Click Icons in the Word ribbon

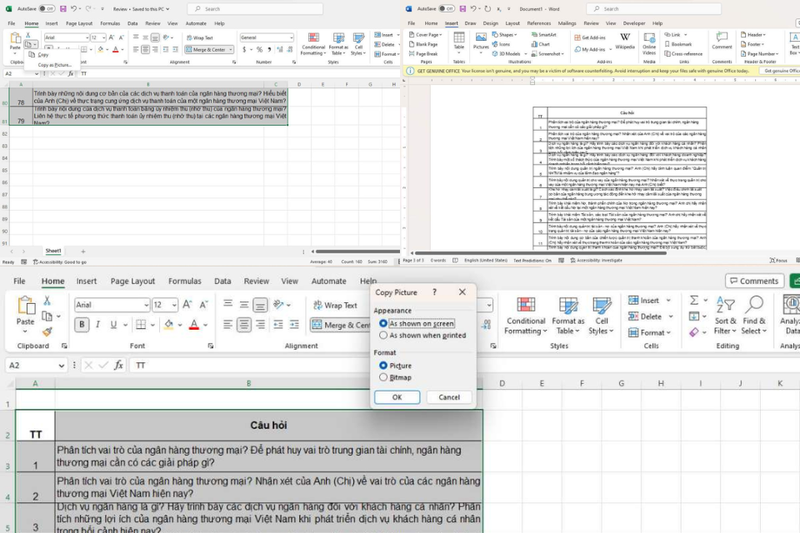coord(501,44)
